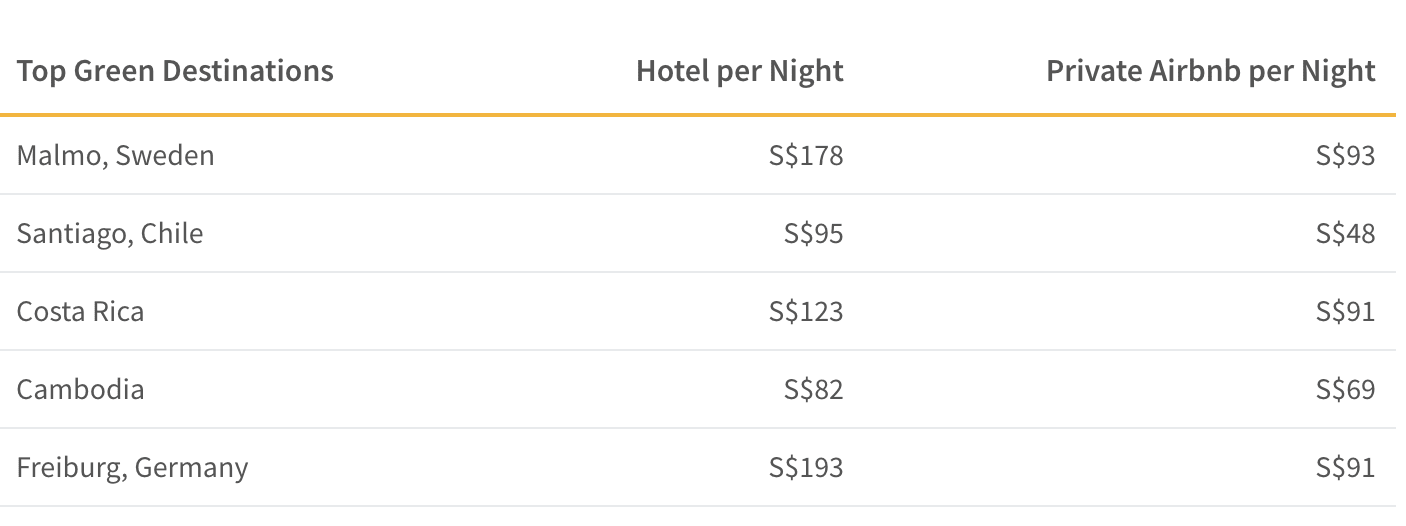The height and width of the screenshot is (526, 1406).
Task: Click the Hotel per Night column header
Action: pyautogui.click(x=740, y=71)
